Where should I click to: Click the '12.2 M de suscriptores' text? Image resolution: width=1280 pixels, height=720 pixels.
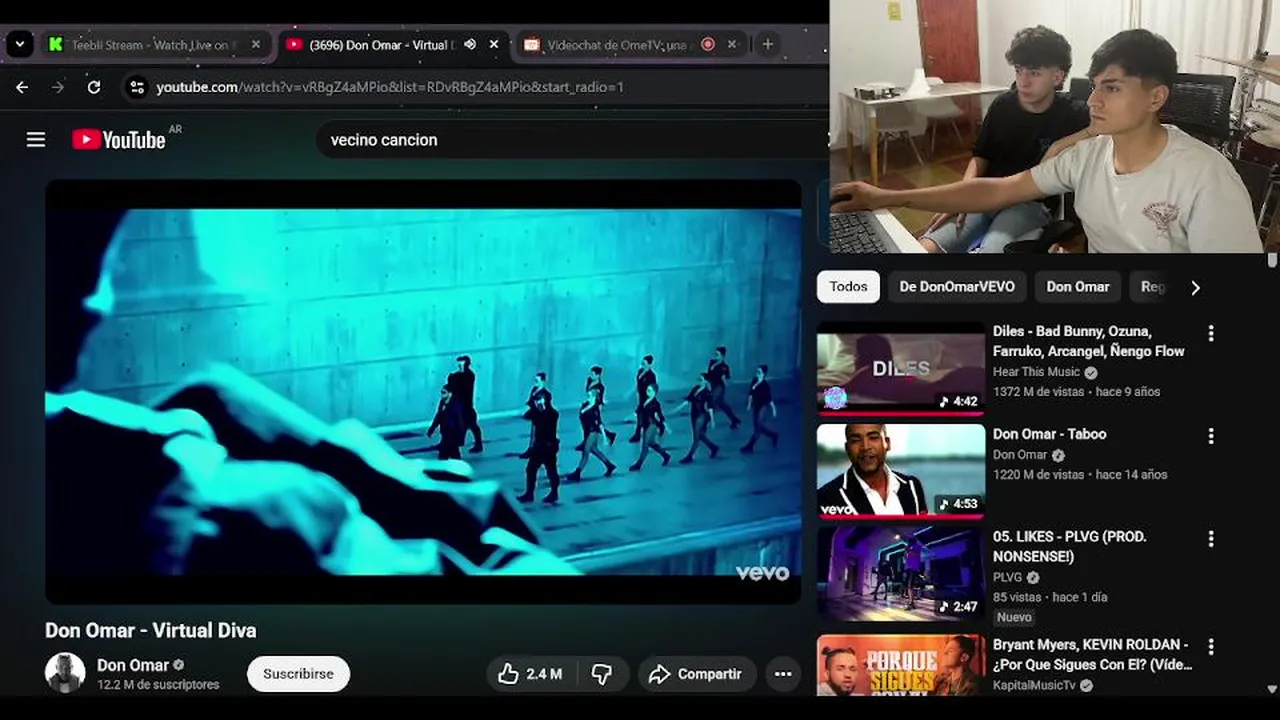(x=158, y=685)
